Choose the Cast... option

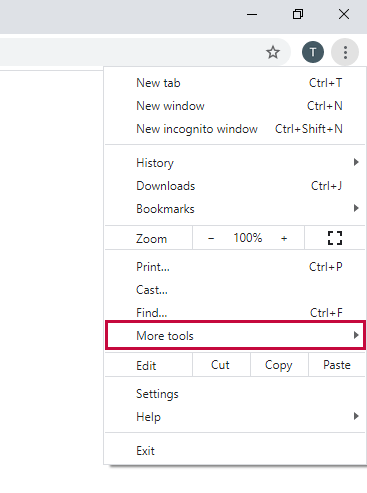[235, 290]
